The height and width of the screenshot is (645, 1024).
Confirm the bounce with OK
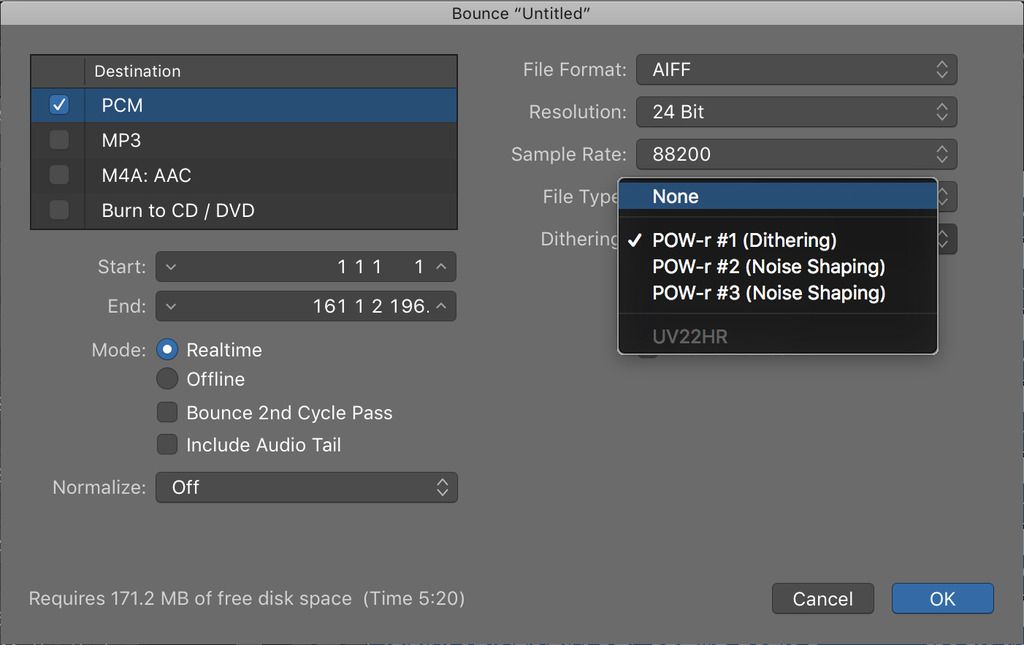tap(942, 599)
